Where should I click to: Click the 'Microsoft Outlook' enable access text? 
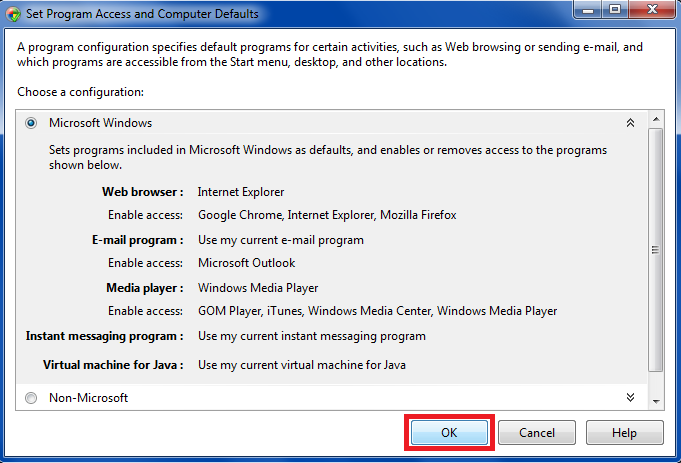(x=246, y=263)
